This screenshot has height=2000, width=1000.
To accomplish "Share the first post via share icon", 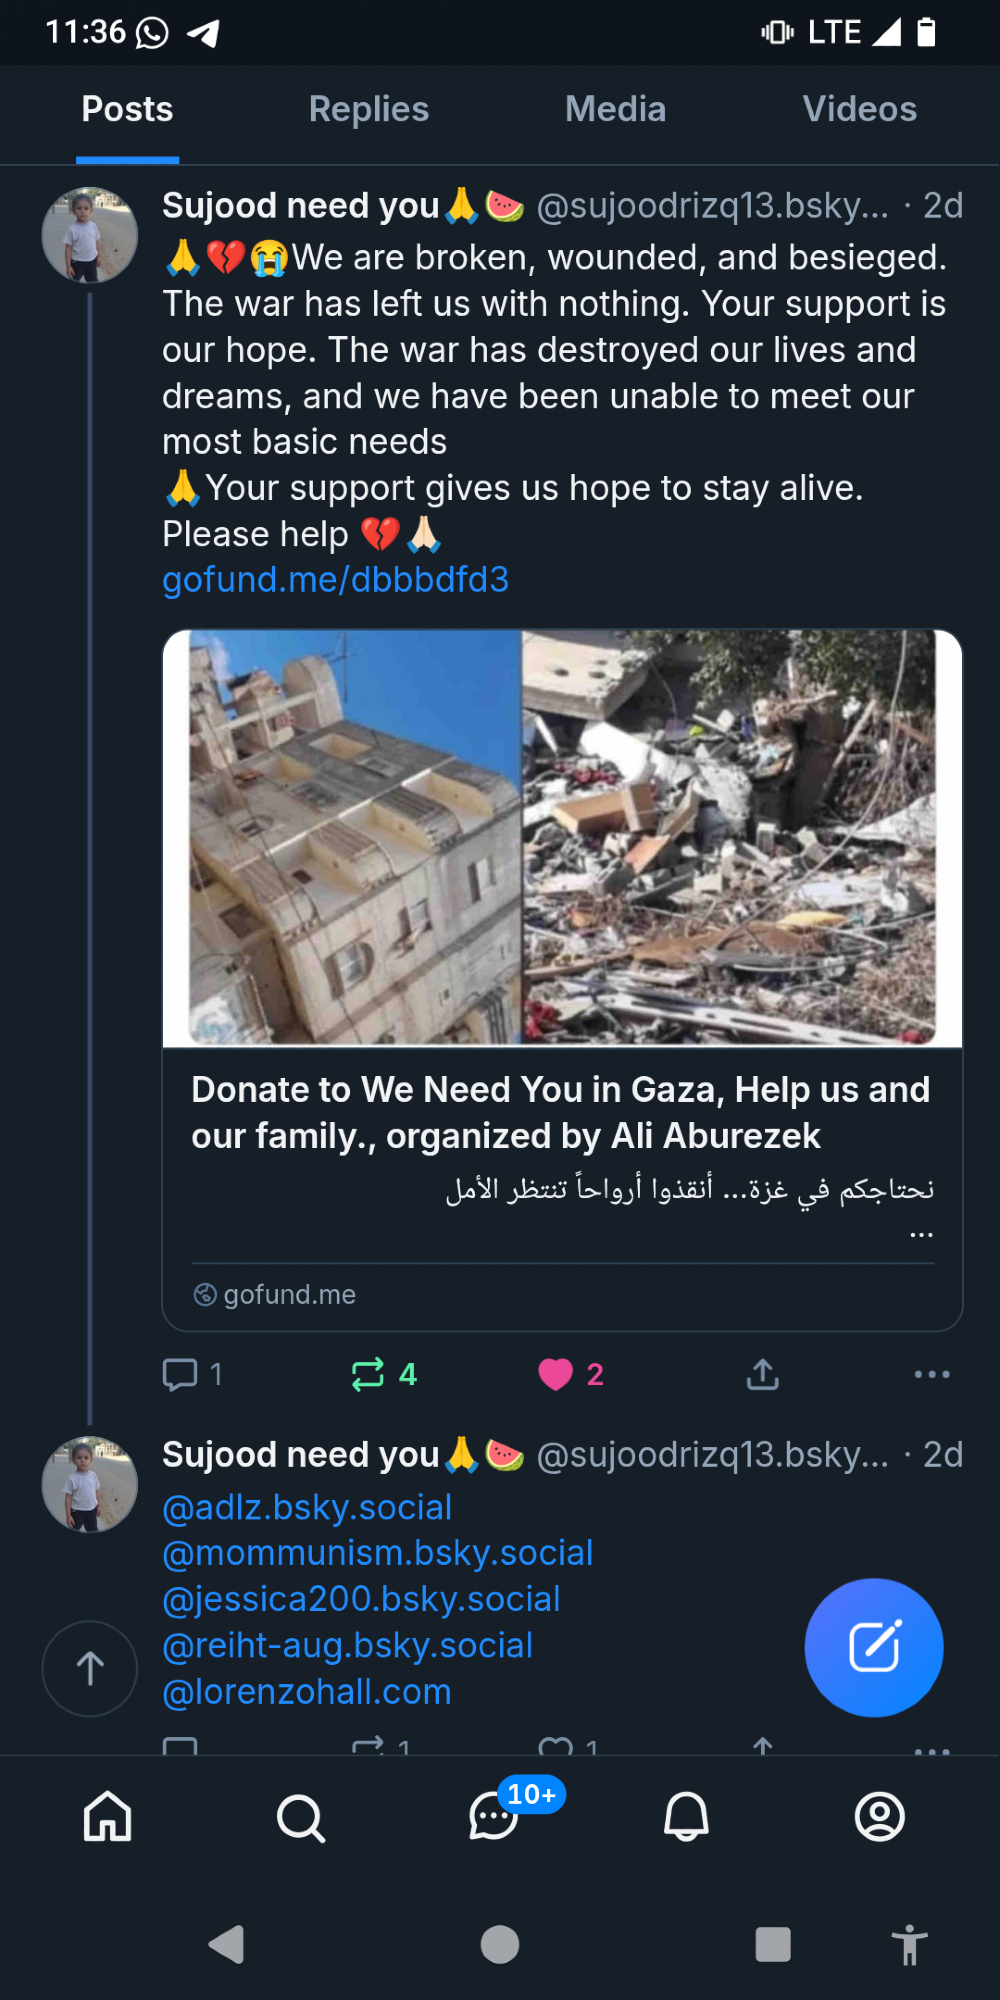I will [x=762, y=1374].
